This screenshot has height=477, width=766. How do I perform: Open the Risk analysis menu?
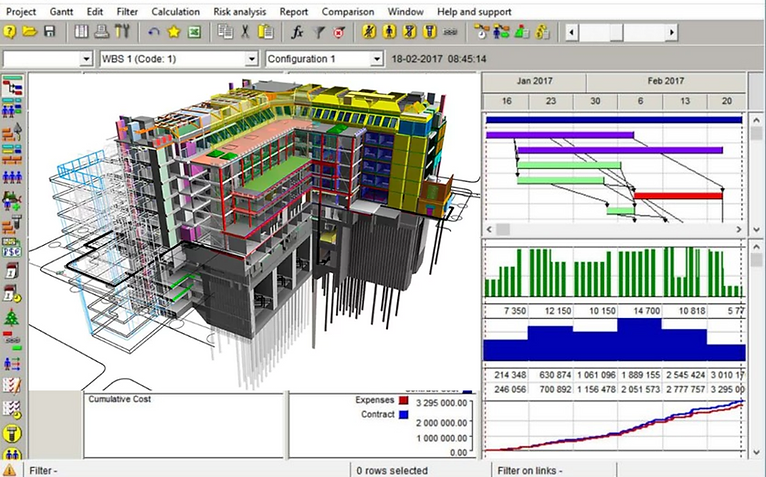click(240, 12)
